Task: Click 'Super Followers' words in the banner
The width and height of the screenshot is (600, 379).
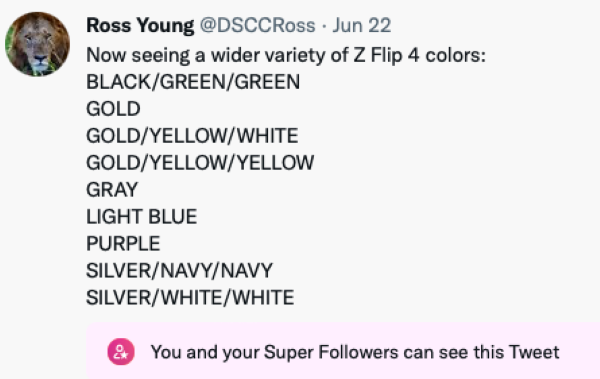Action: point(331,352)
